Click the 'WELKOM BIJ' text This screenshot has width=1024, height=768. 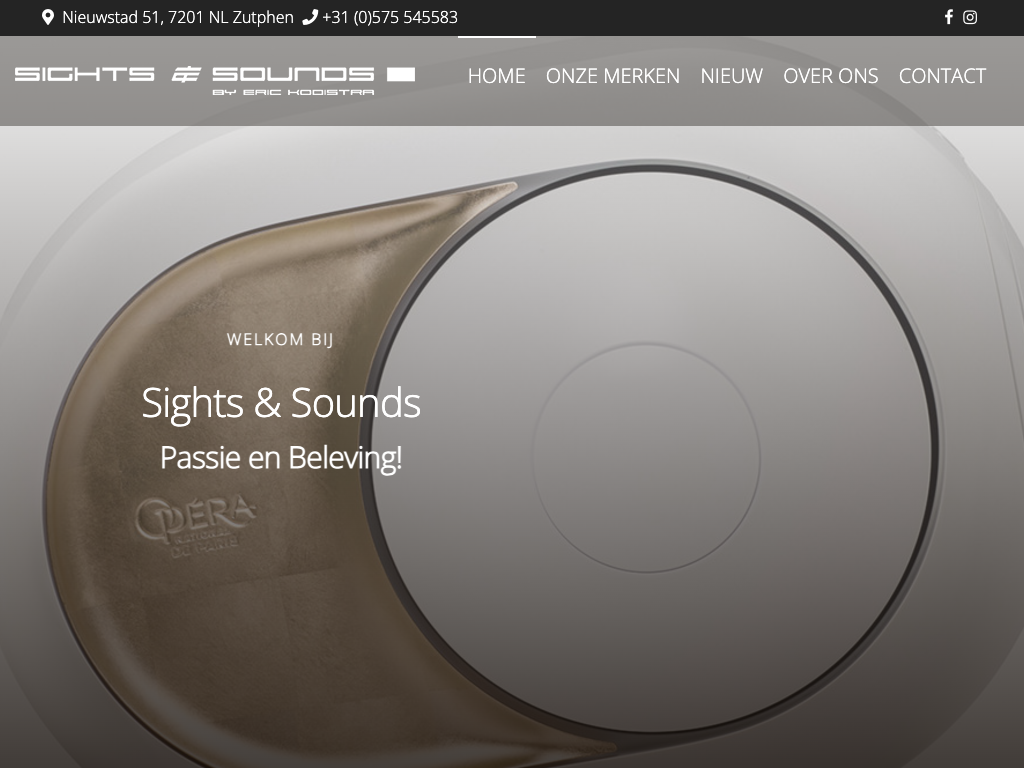click(x=280, y=340)
